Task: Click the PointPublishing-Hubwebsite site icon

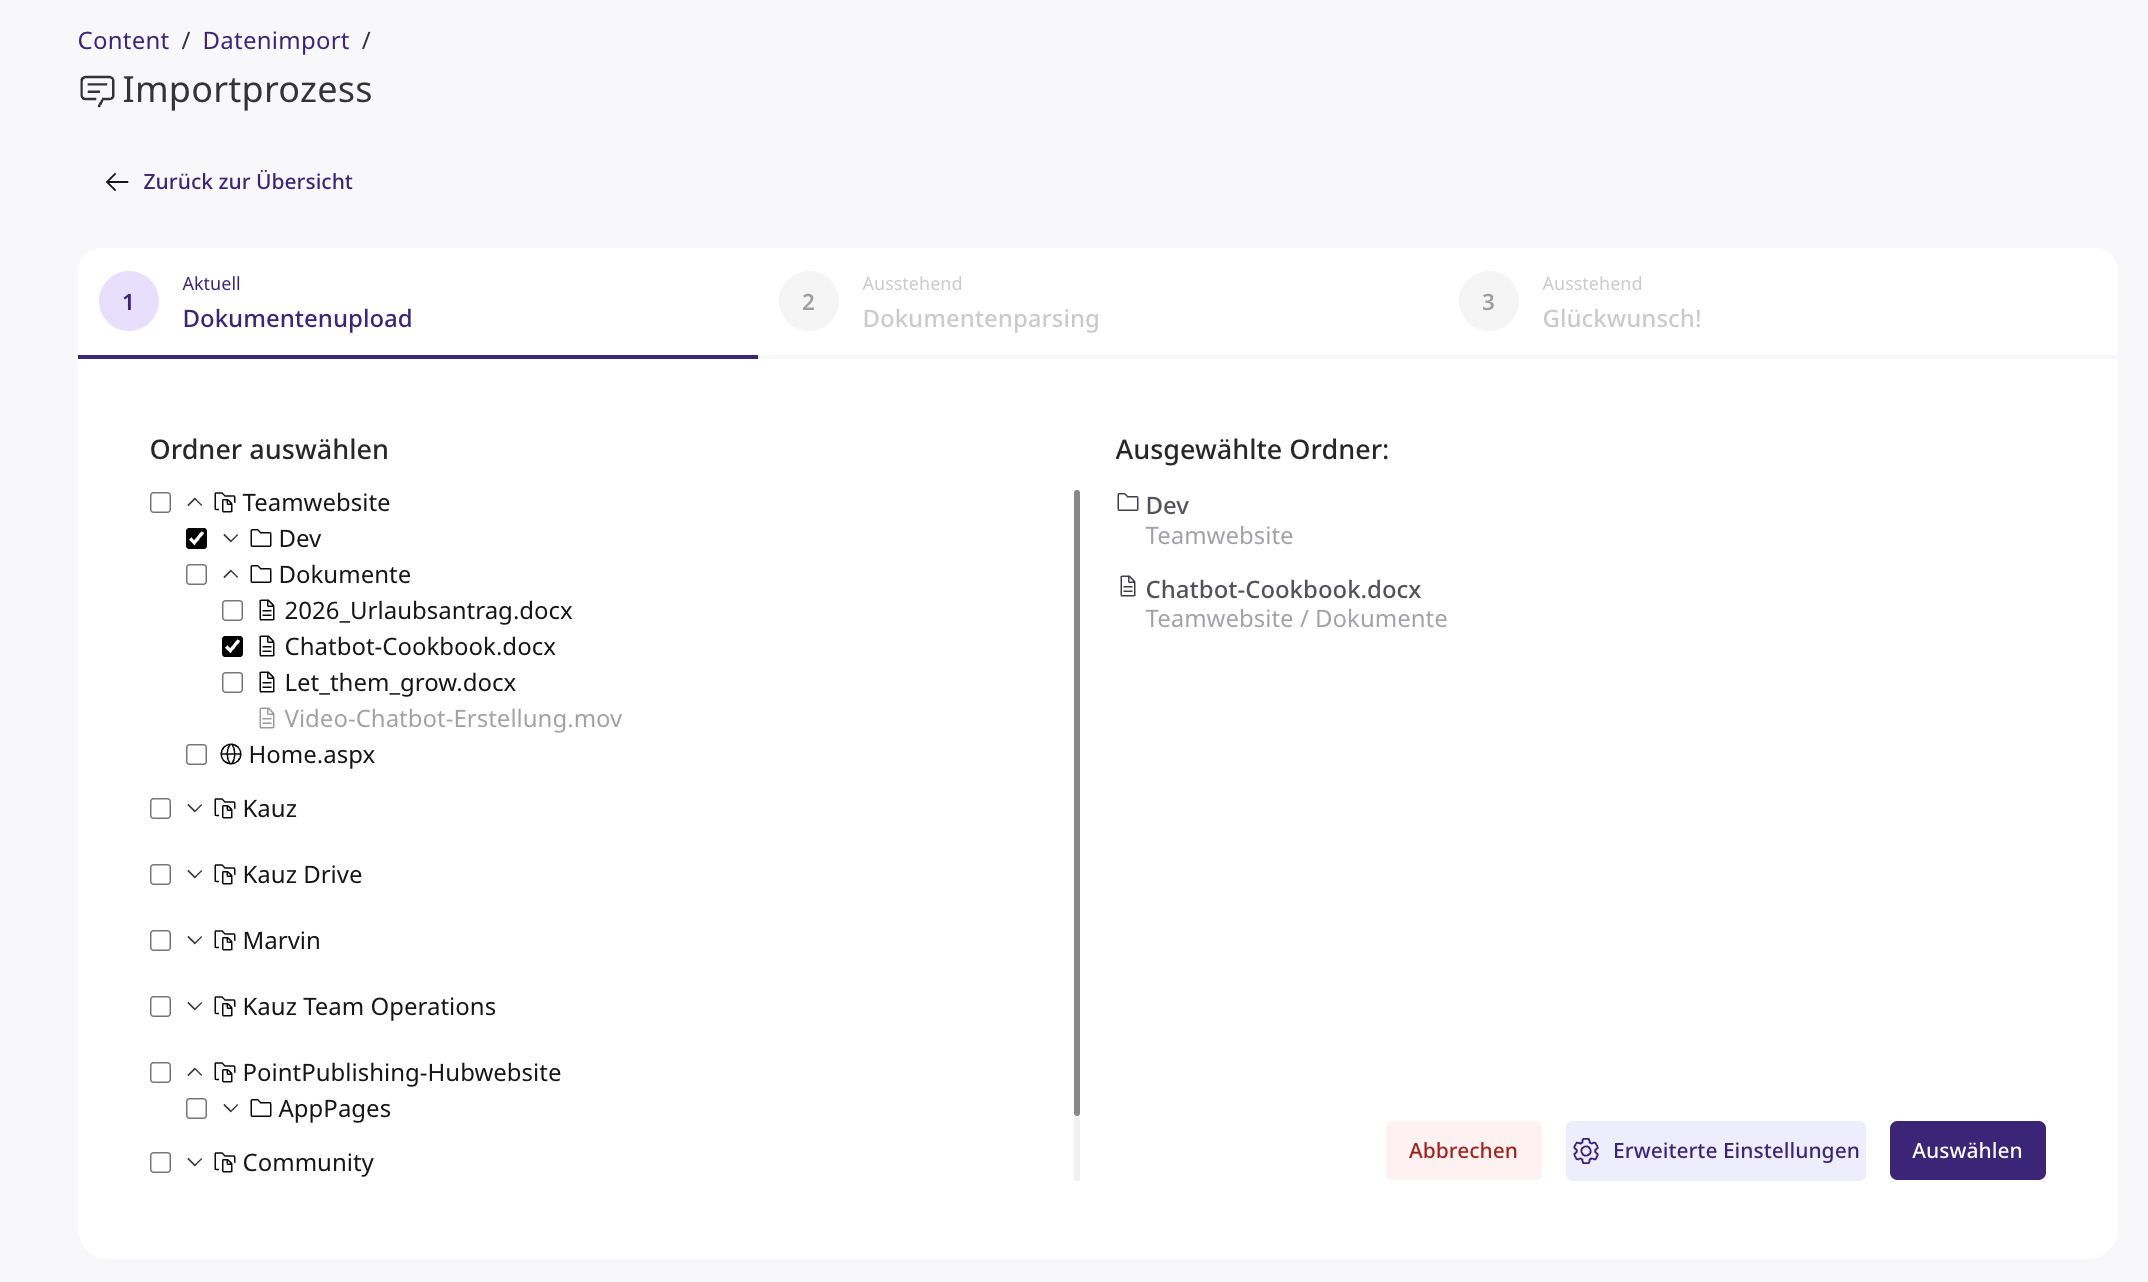Action: [225, 1072]
